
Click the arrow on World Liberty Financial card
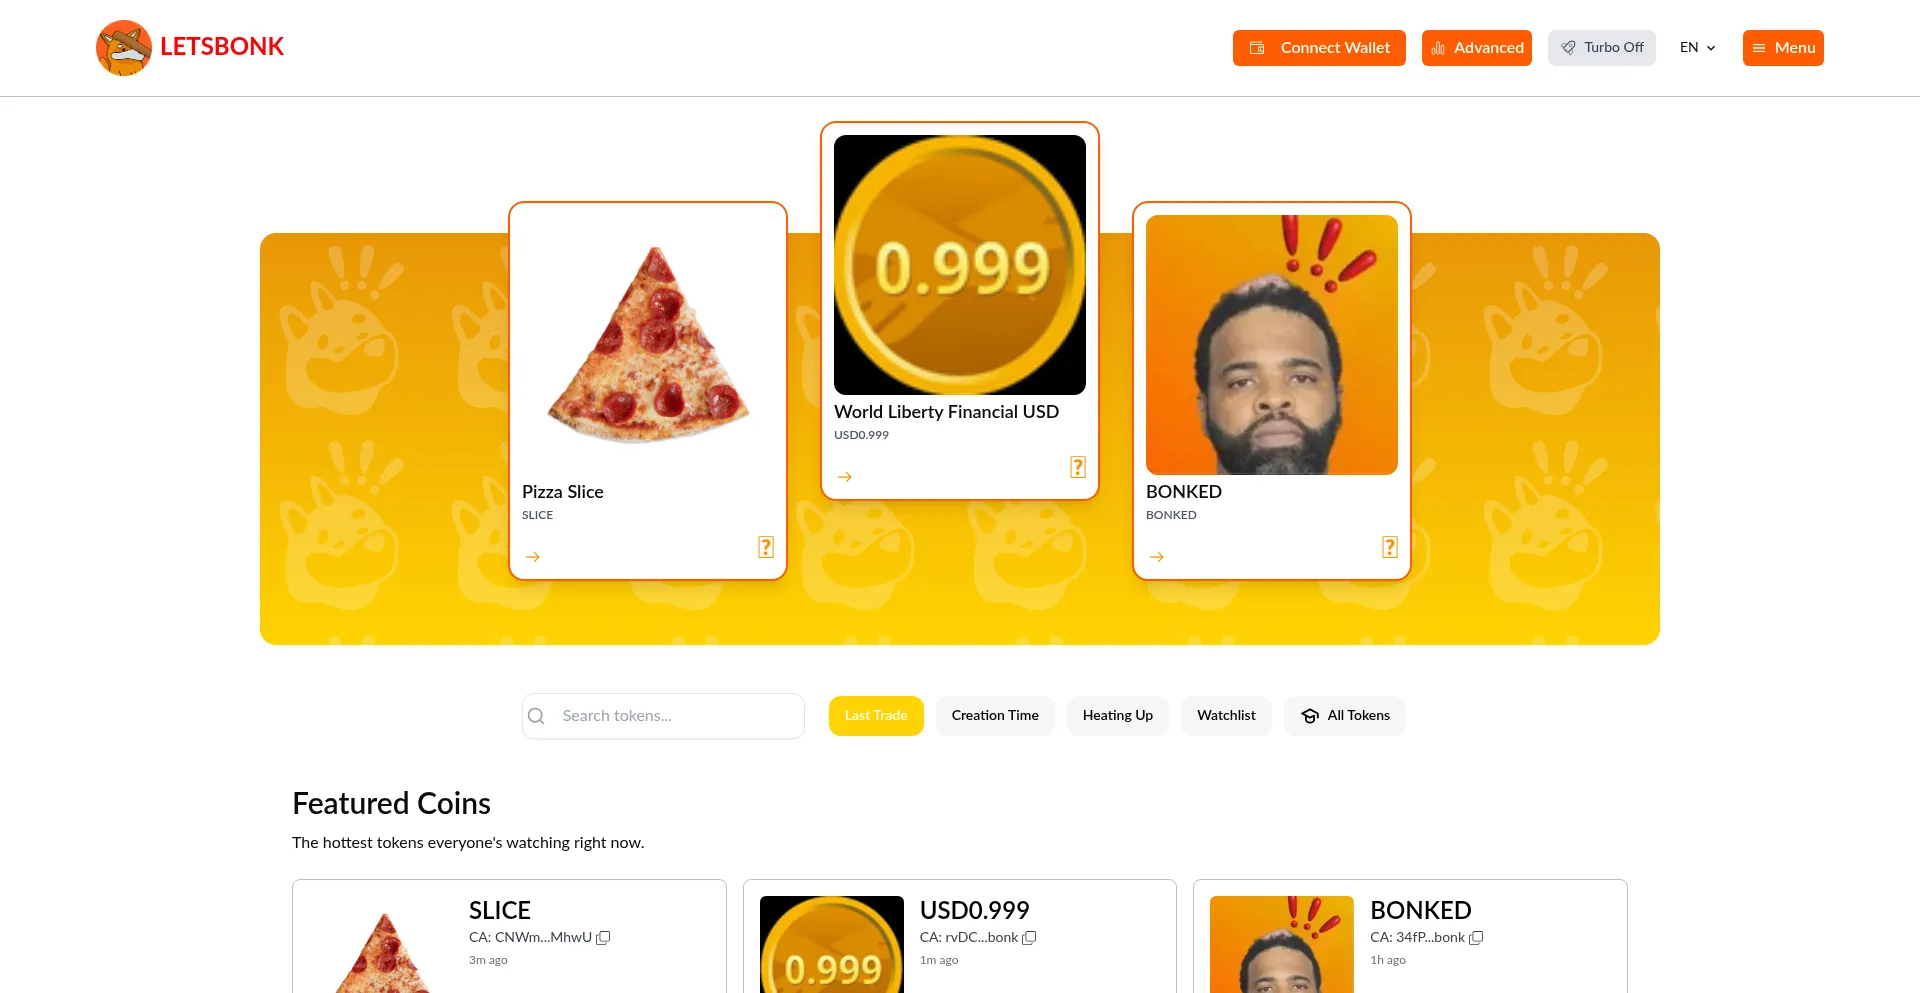point(845,477)
